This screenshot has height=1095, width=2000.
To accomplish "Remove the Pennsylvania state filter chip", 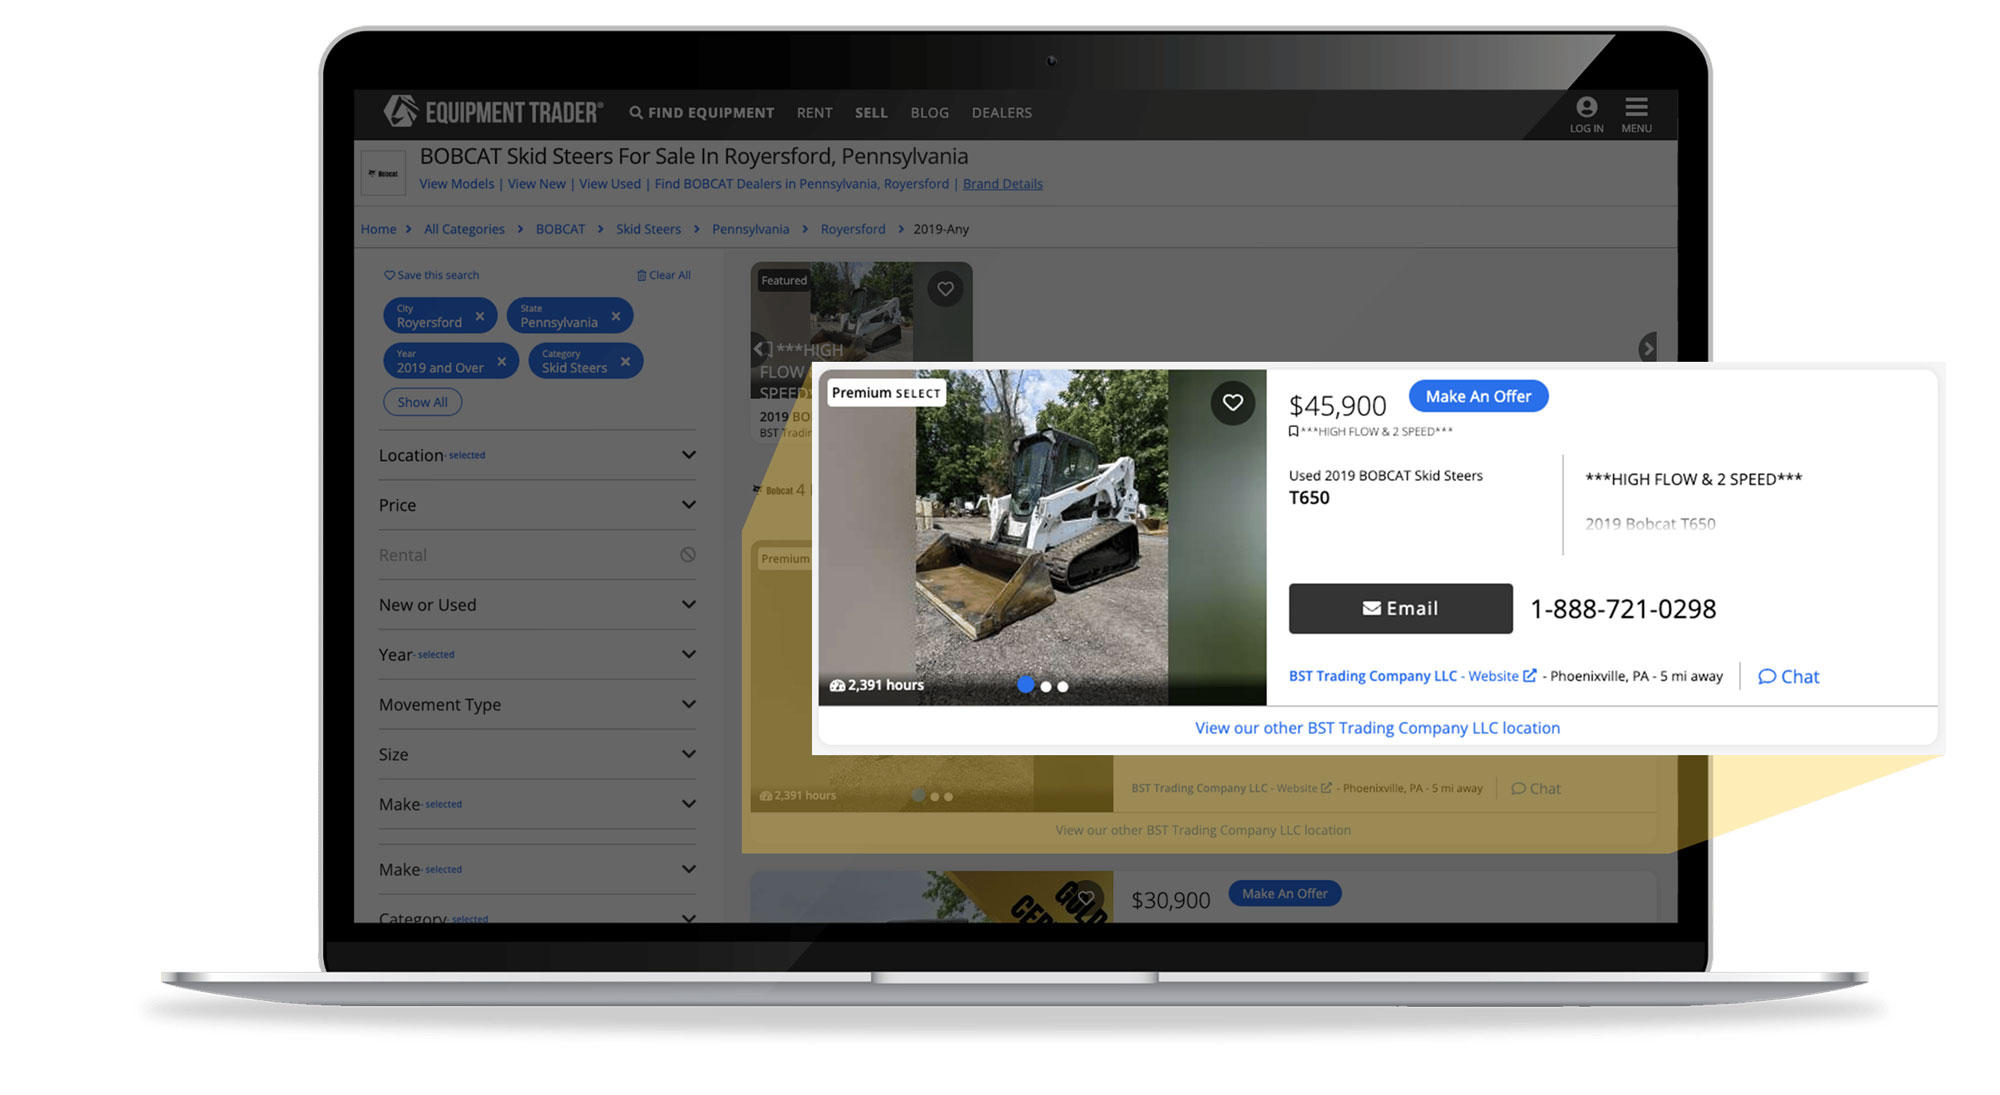I will (x=616, y=316).
